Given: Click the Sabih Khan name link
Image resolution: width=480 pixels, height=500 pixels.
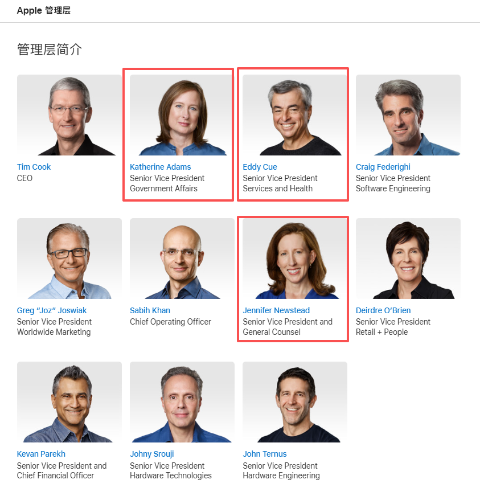Looking at the screenshot, I should 150,310.
